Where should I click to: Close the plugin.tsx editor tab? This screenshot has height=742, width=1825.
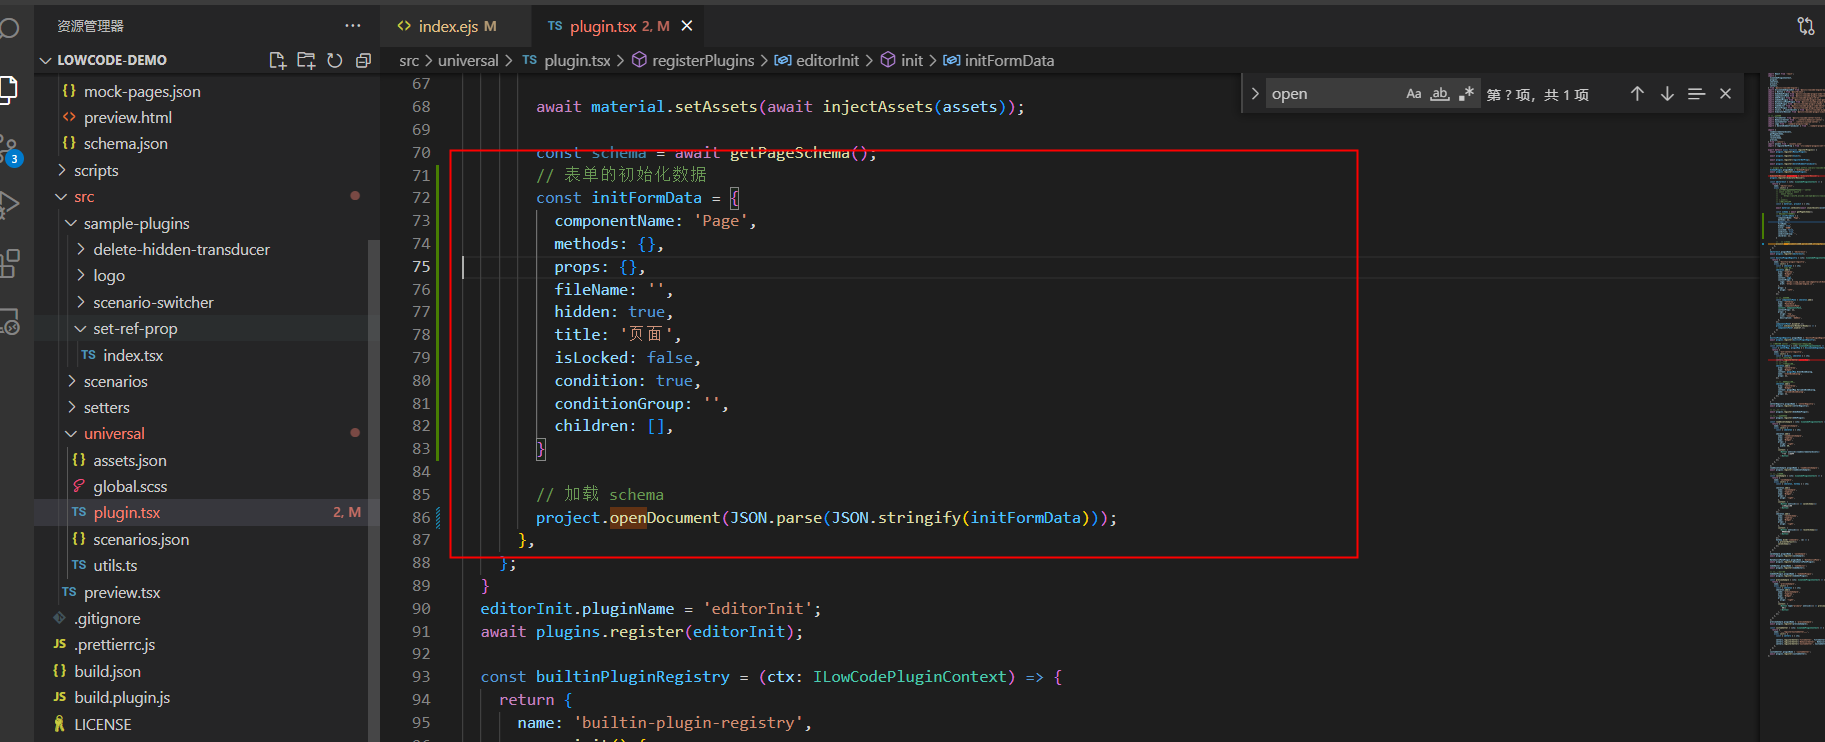pos(687,26)
